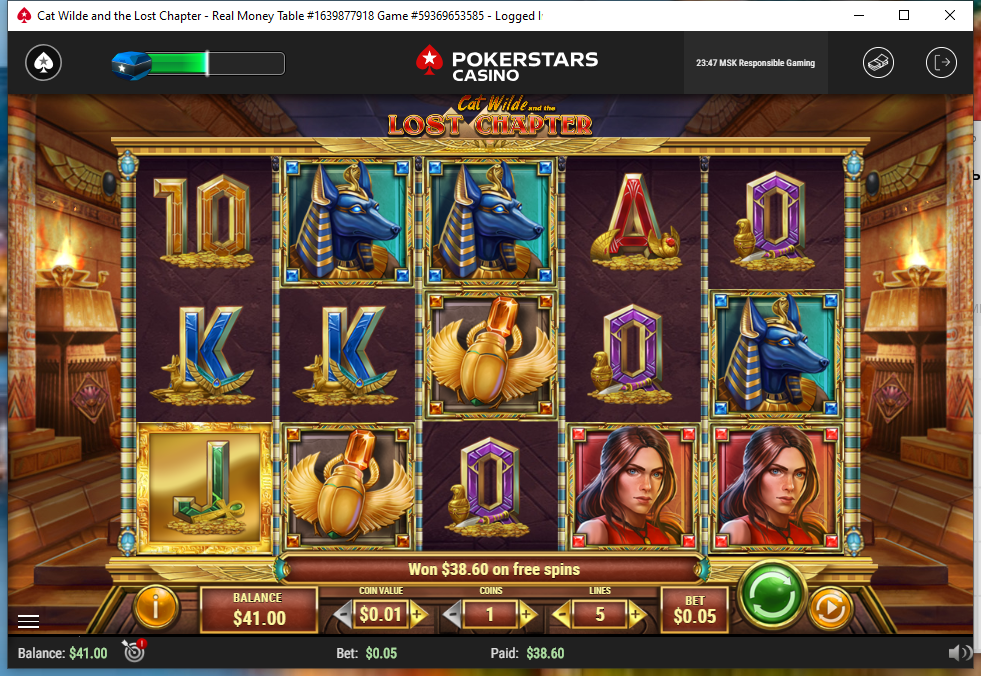Increase the number of coins
Image resolution: width=981 pixels, height=676 pixels.
pyautogui.click(x=527, y=615)
